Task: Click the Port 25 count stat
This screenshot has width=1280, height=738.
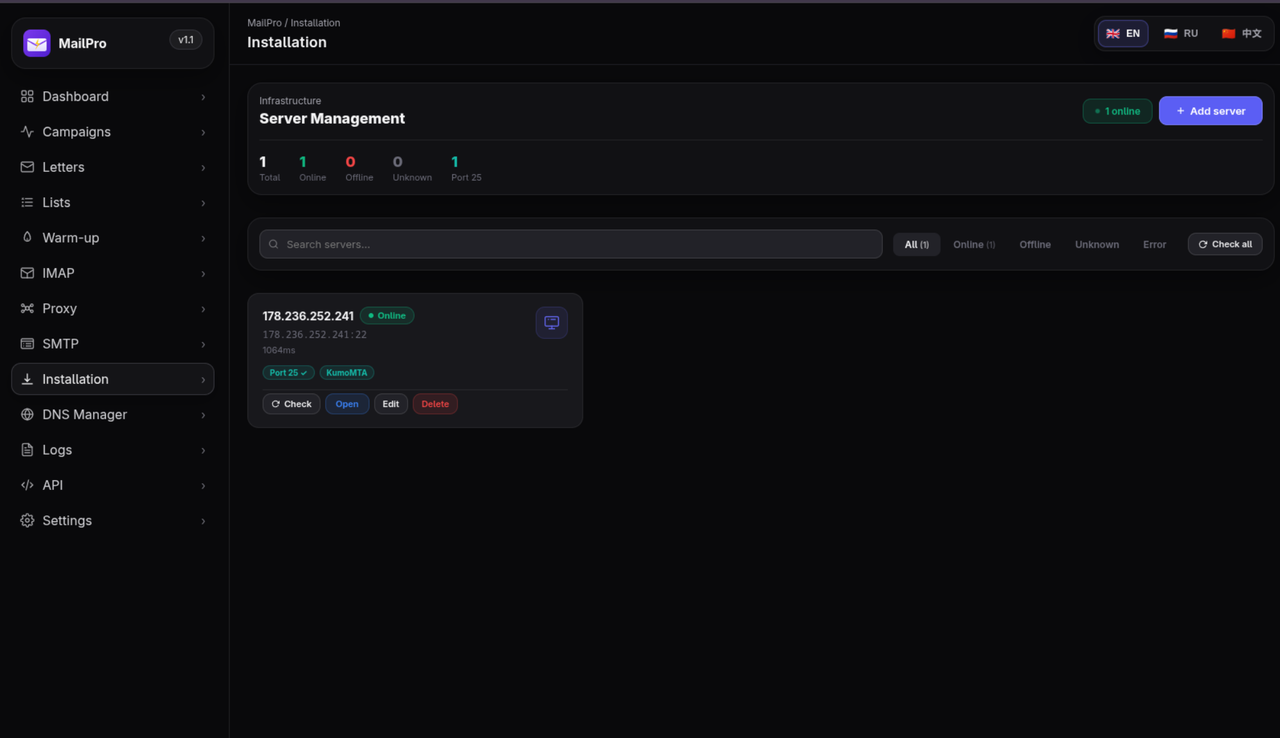Action: 466,168
